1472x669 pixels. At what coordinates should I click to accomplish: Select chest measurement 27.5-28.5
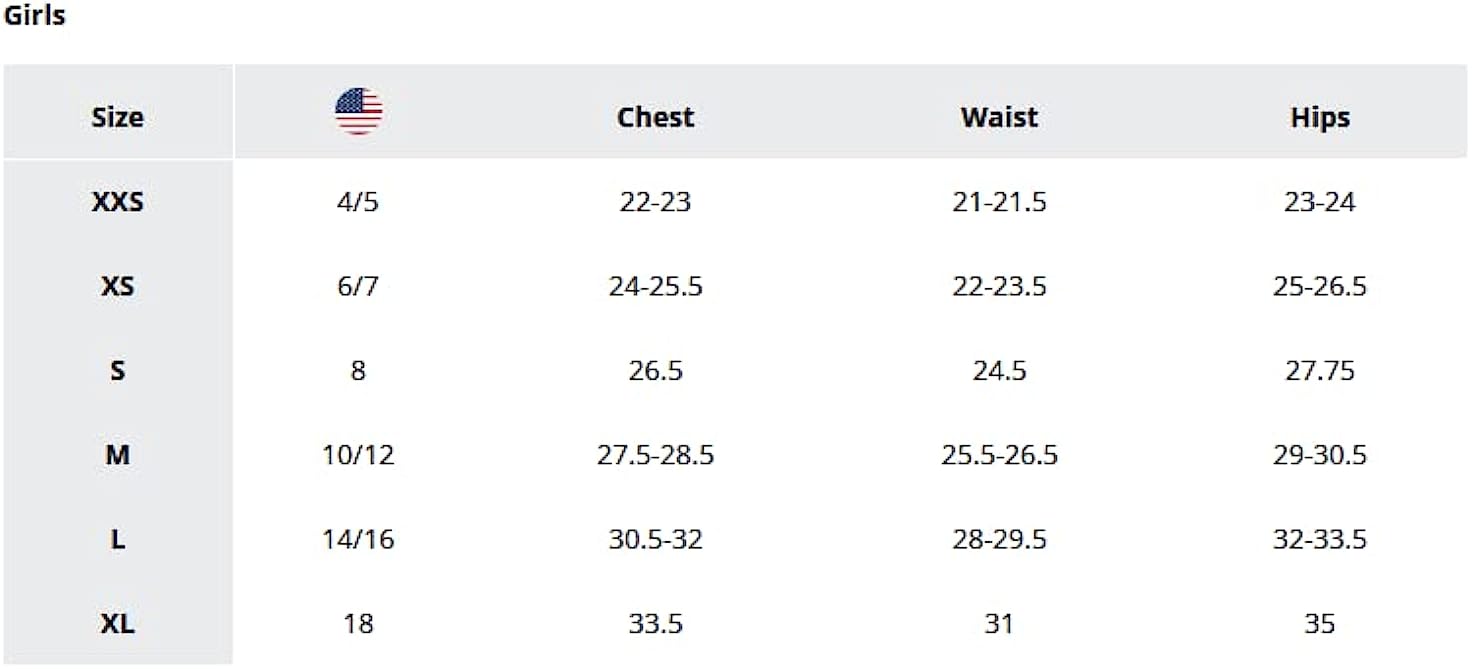coord(655,455)
